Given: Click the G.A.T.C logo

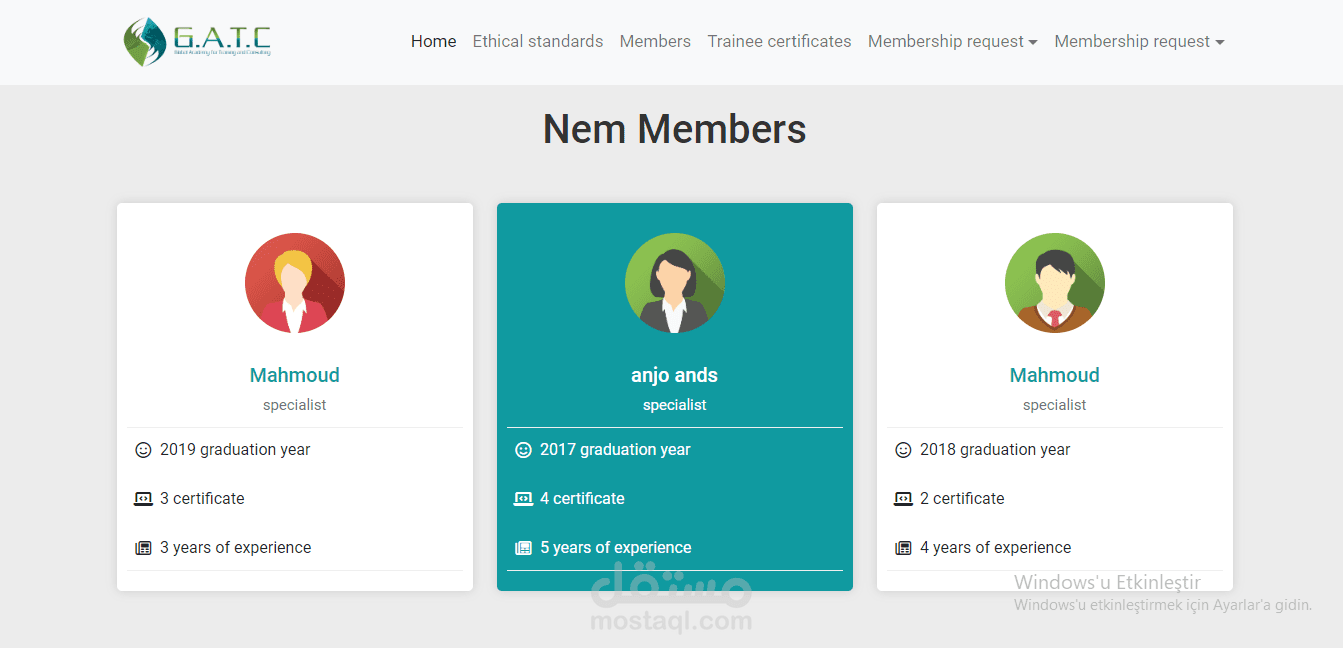Looking at the screenshot, I should pos(196,42).
